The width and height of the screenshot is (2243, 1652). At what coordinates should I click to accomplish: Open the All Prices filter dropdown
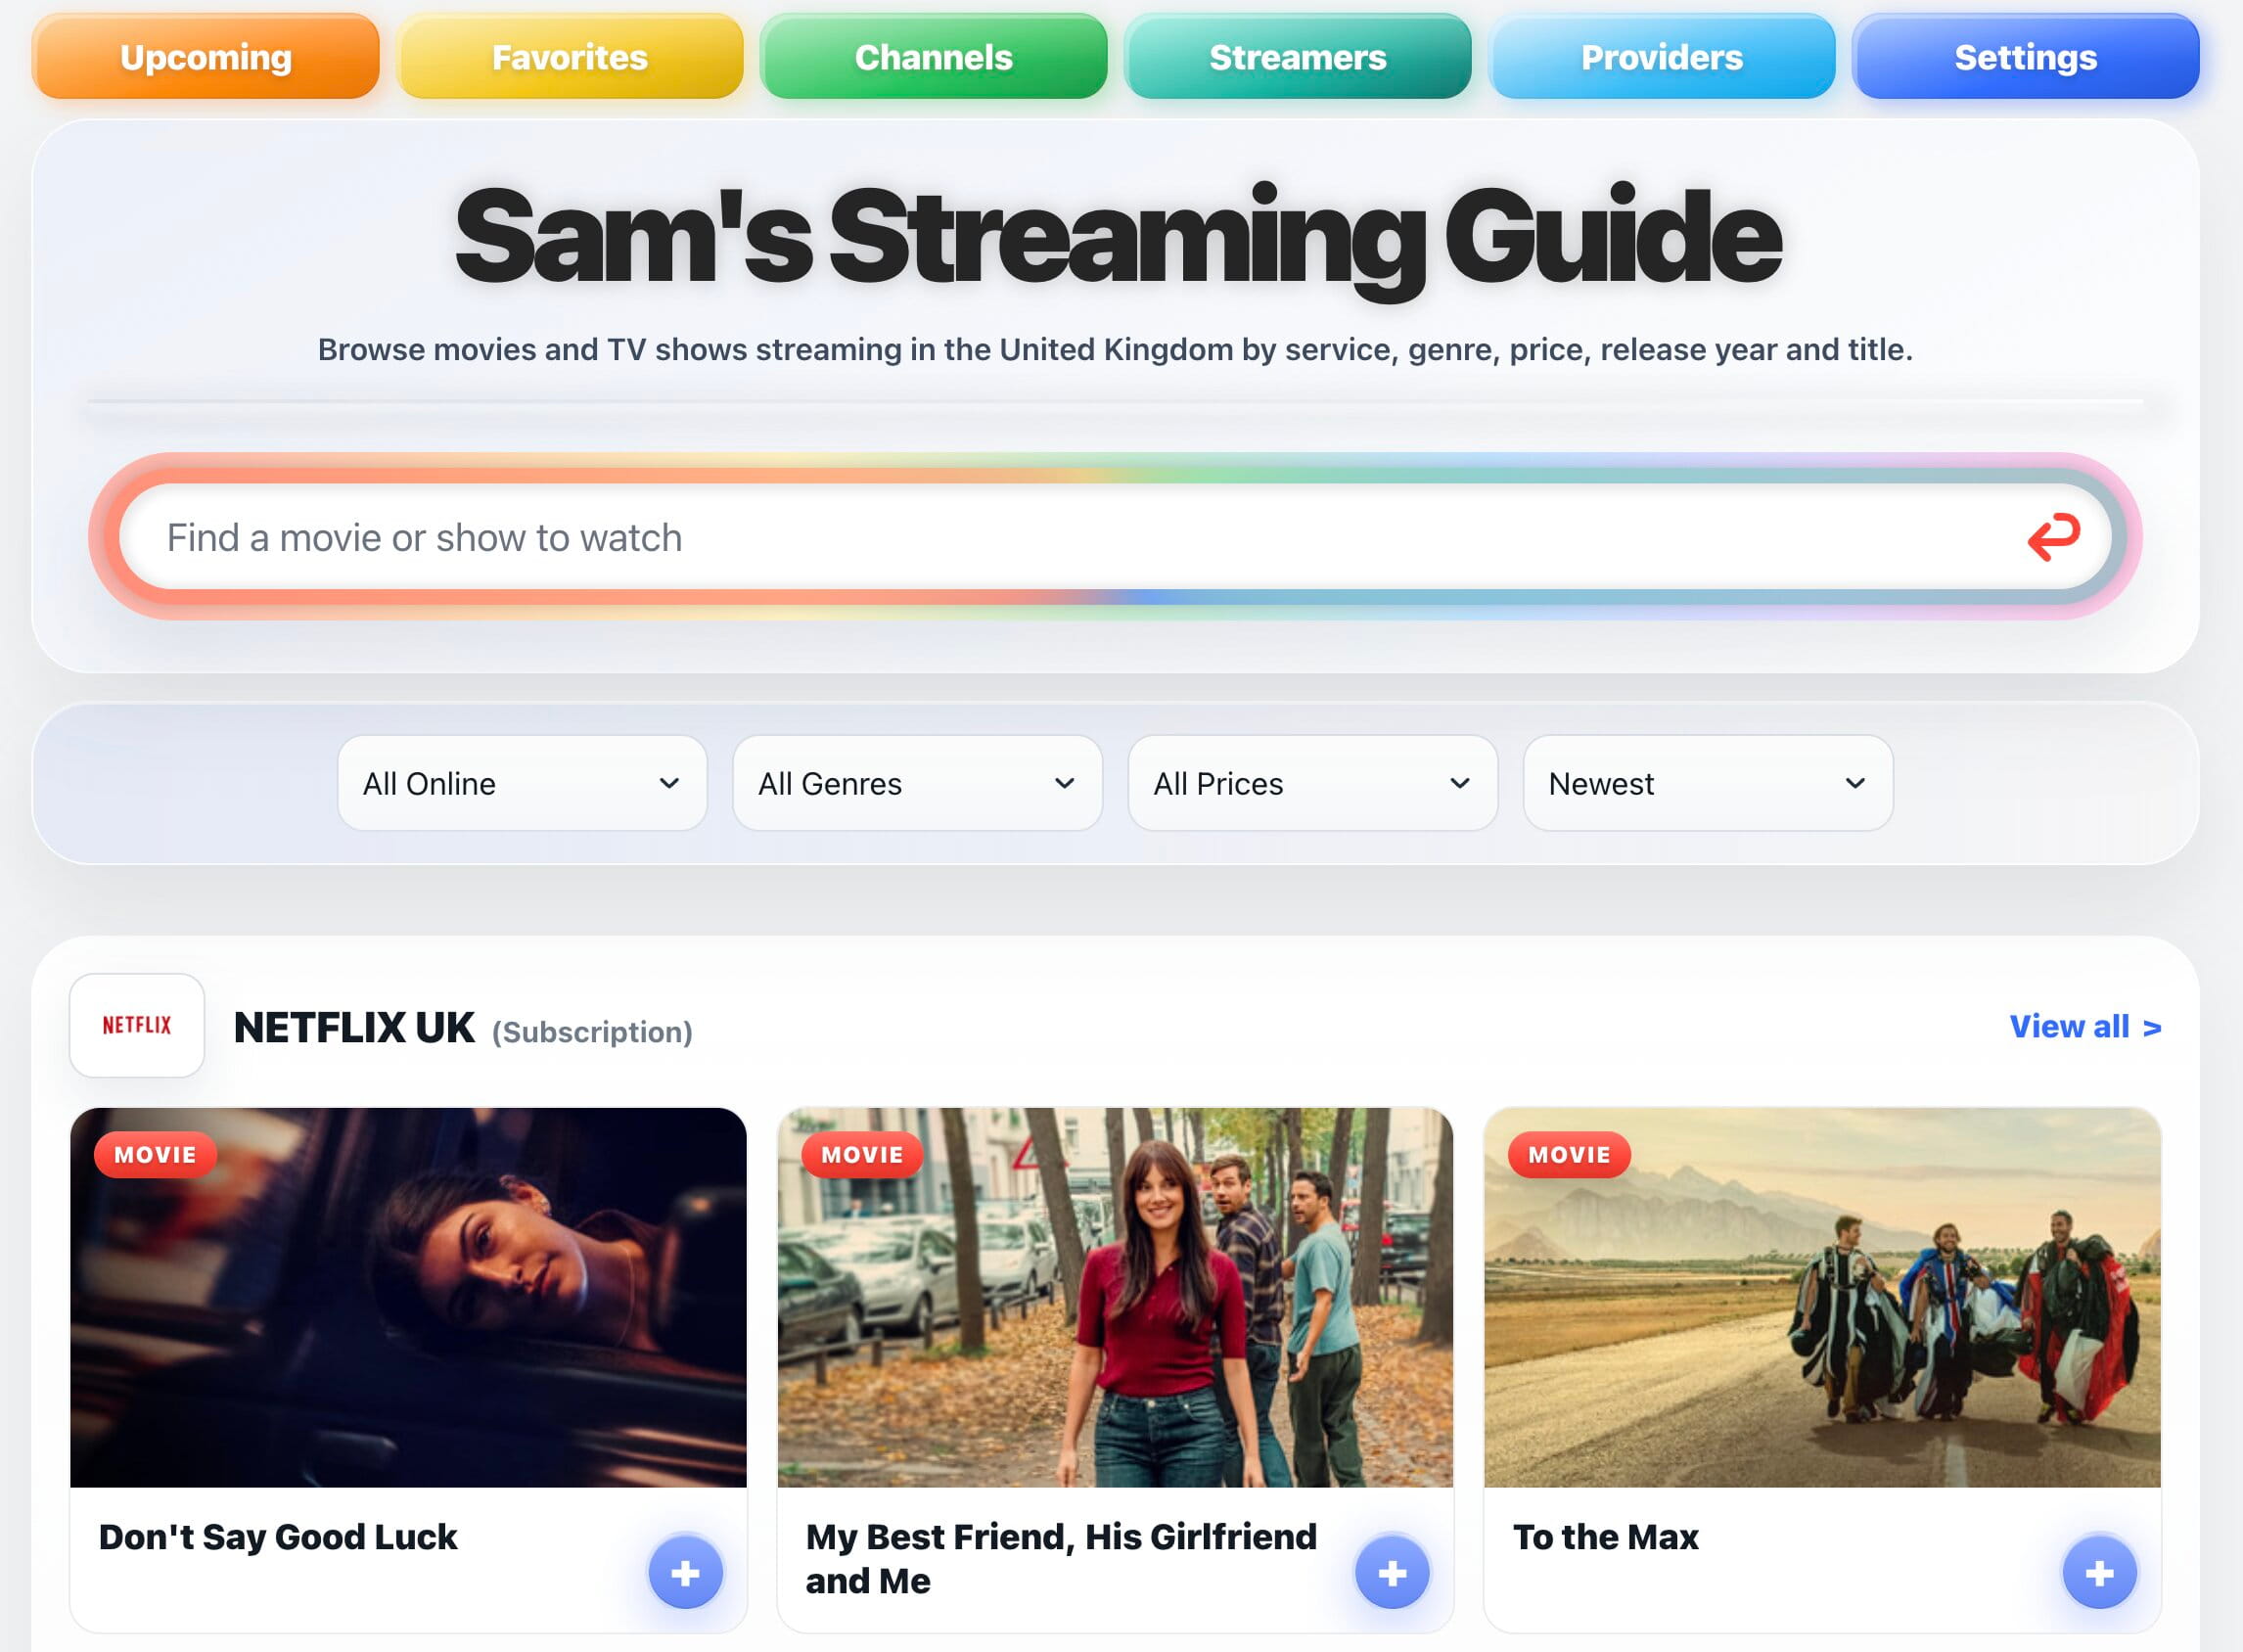1312,783
